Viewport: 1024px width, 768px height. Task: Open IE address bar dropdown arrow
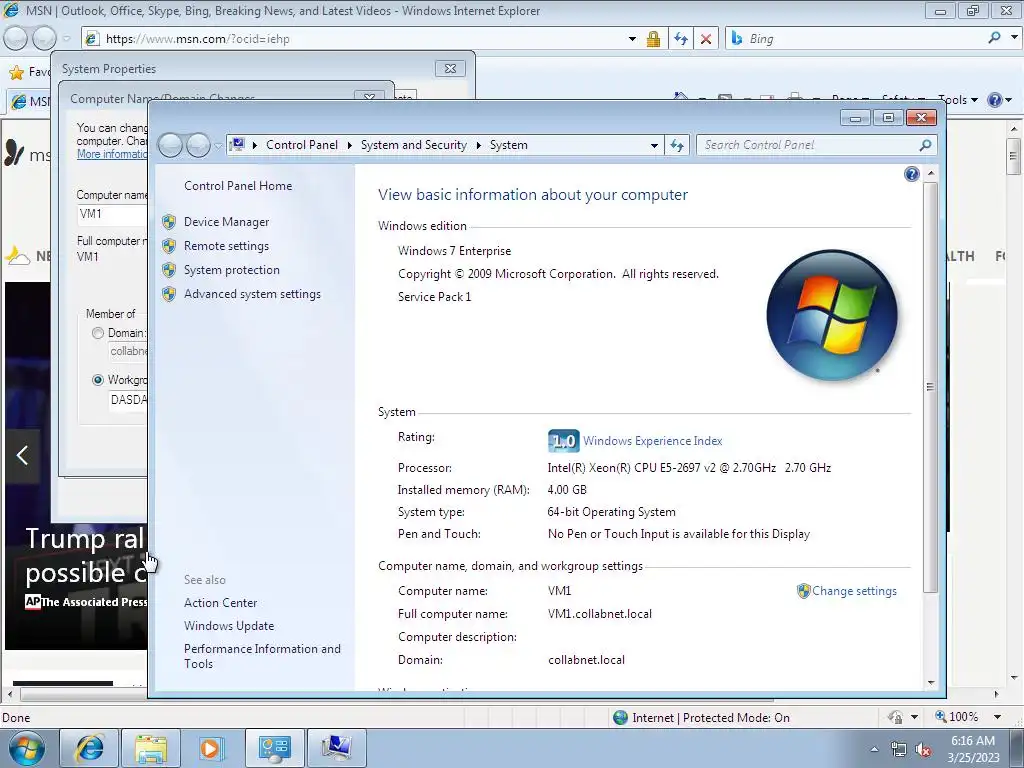click(632, 39)
